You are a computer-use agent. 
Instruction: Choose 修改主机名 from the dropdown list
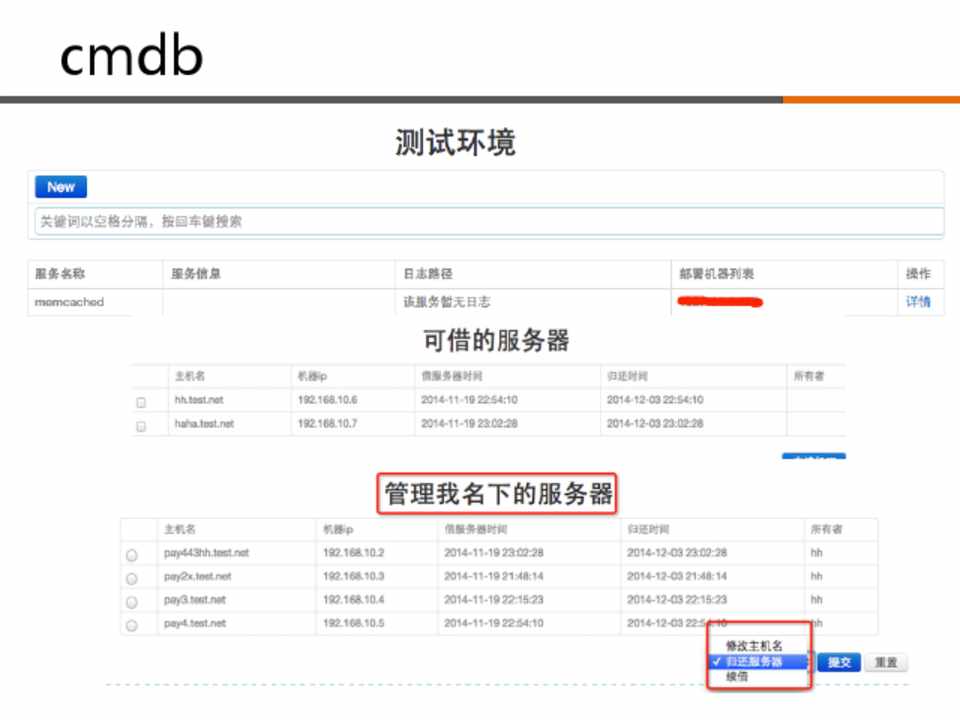tap(754, 646)
